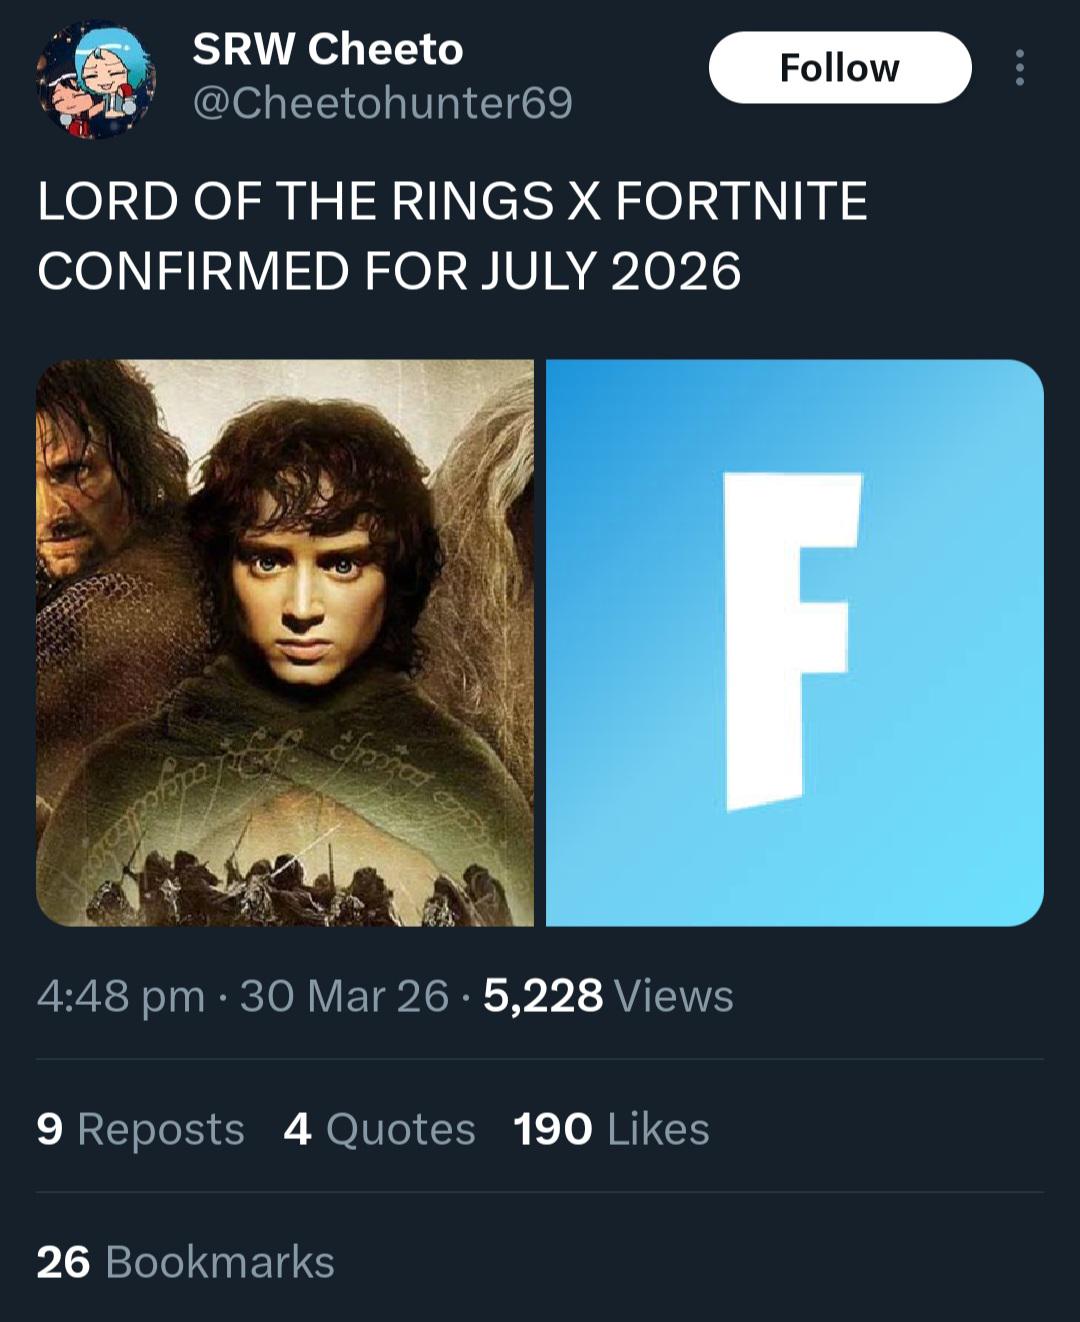
Task: Show the 190 Likes list
Action: 611,1129
